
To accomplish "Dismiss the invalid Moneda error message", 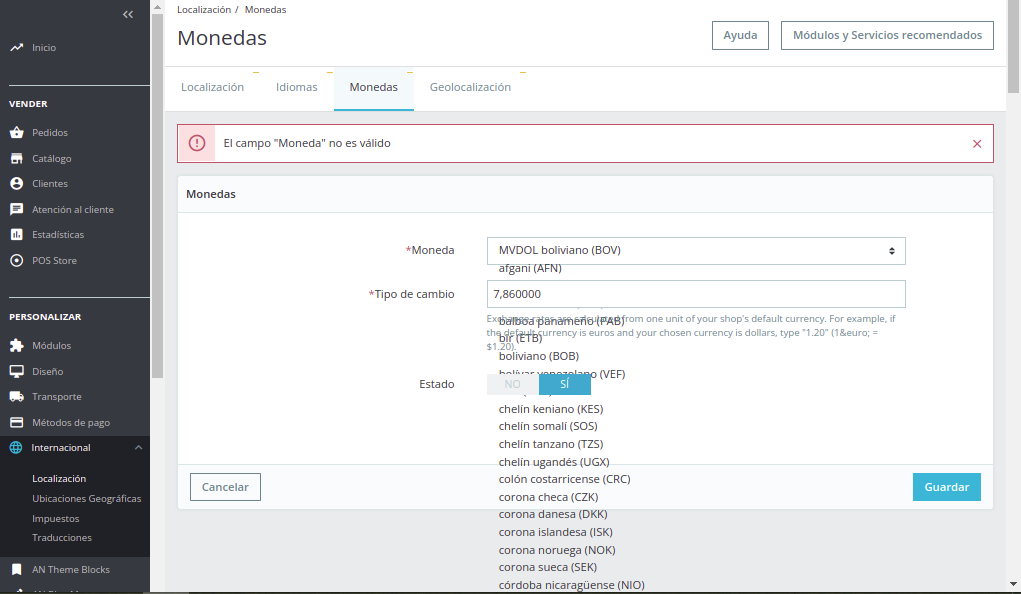I will (977, 144).
